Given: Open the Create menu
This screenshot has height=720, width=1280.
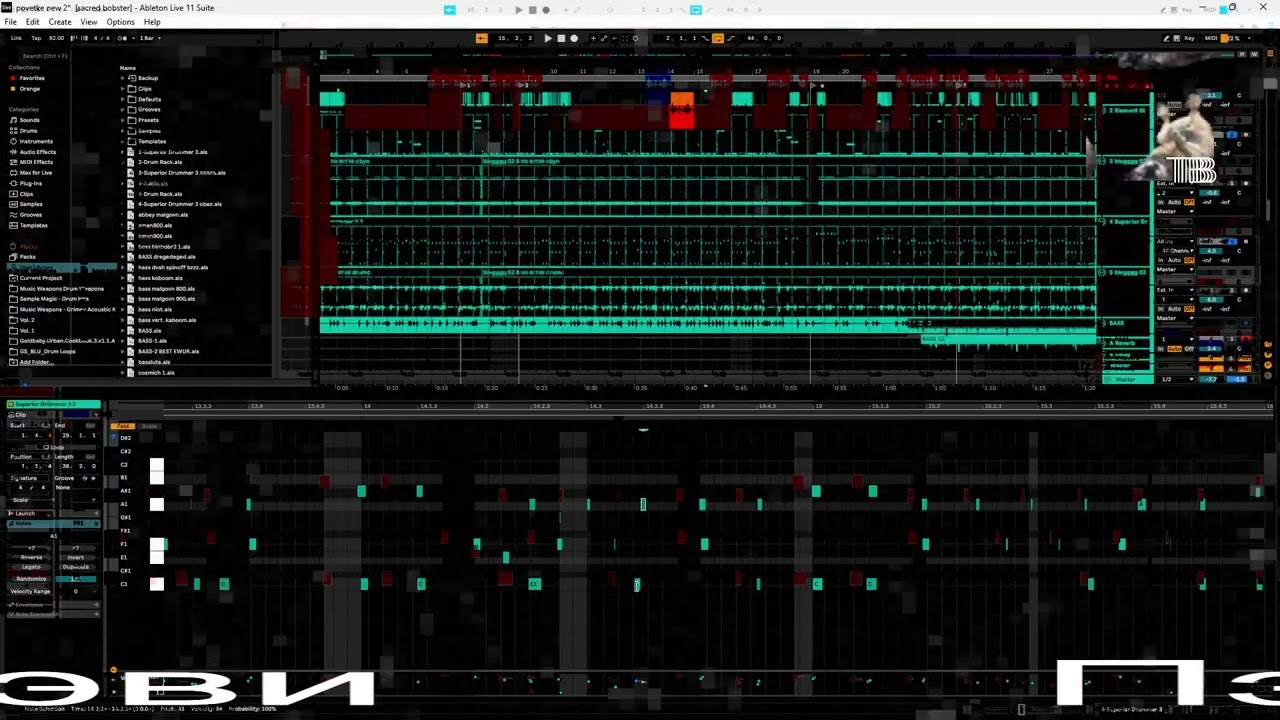Looking at the screenshot, I should 60,22.
